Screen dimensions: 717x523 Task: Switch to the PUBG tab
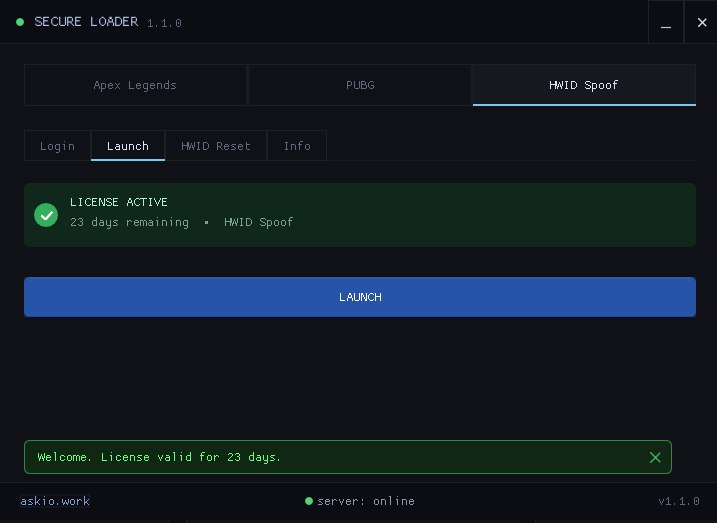(x=360, y=85)
